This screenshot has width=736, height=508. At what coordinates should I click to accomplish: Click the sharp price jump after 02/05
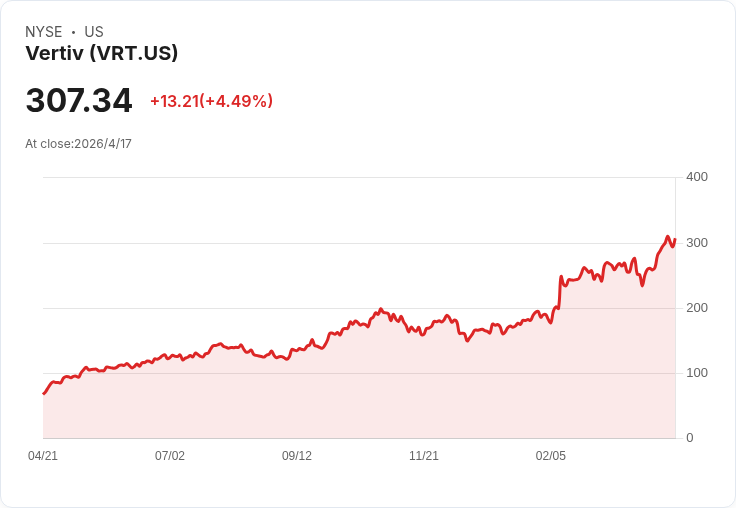pyautogui.click(x=560, y=292)
